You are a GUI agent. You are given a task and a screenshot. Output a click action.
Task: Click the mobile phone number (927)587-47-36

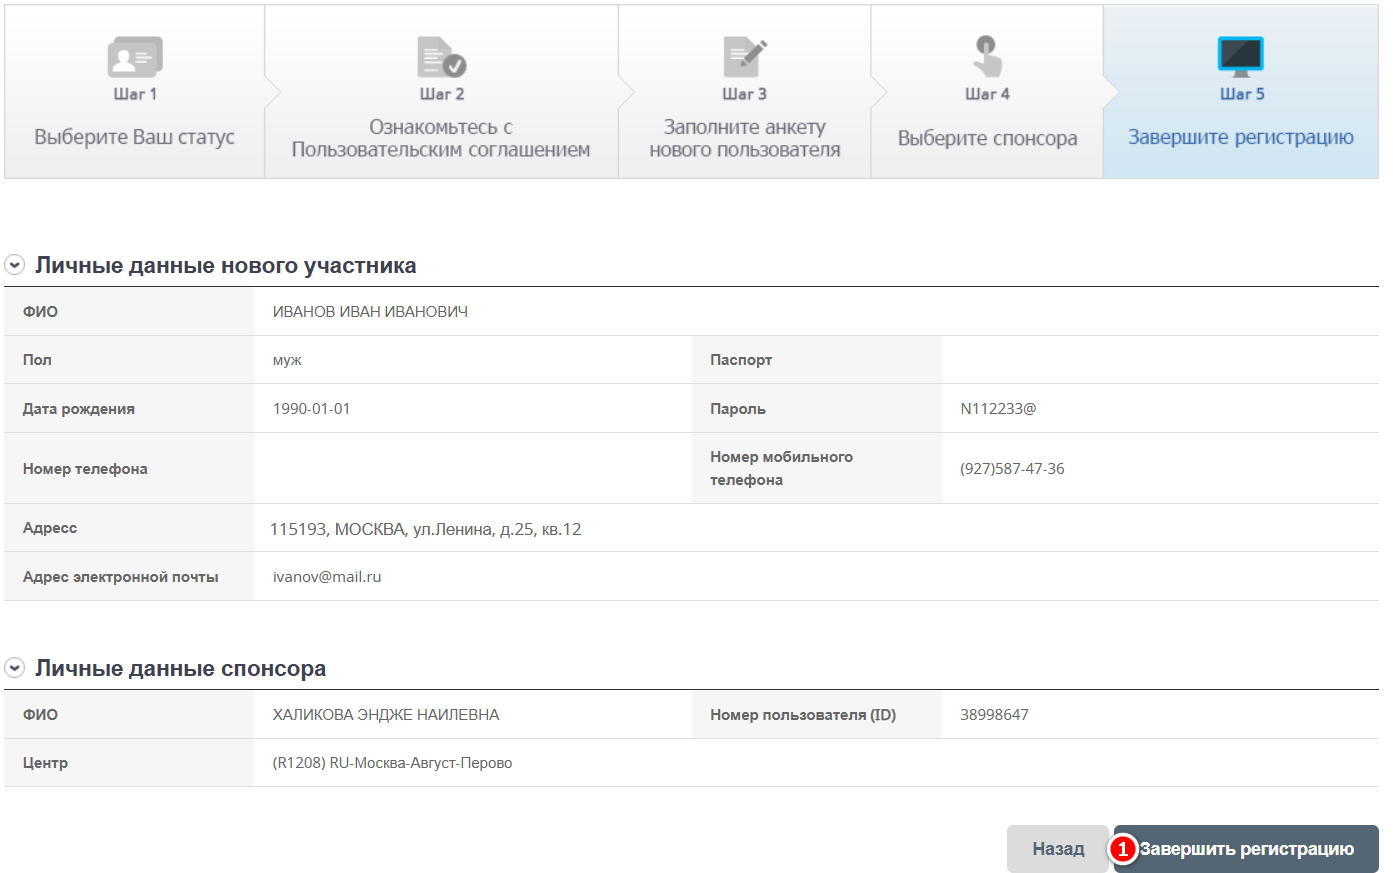point(1012,469)
